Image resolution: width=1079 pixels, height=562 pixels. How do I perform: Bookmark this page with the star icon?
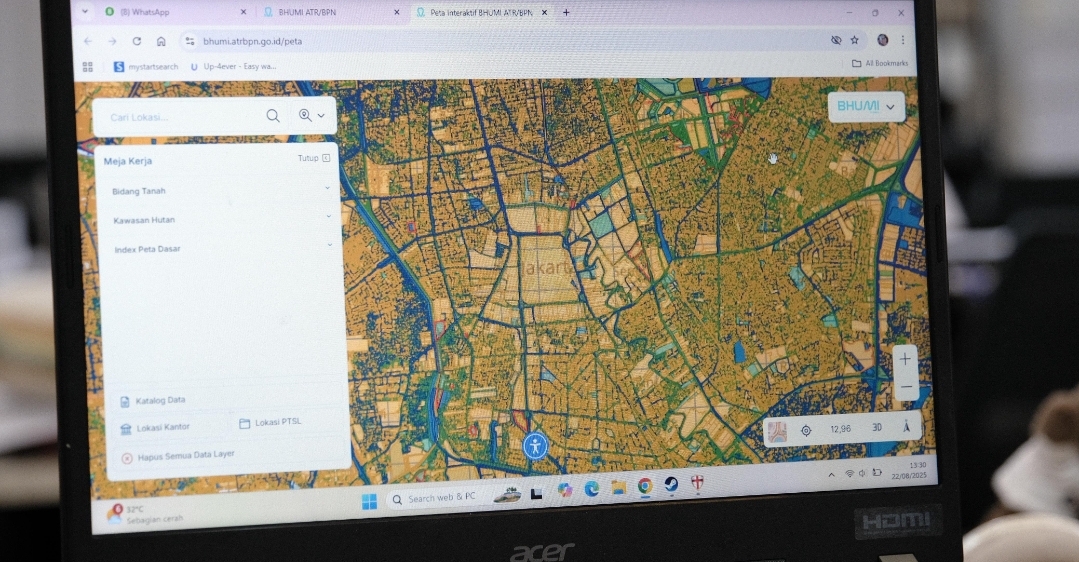(x=855, y=40)
